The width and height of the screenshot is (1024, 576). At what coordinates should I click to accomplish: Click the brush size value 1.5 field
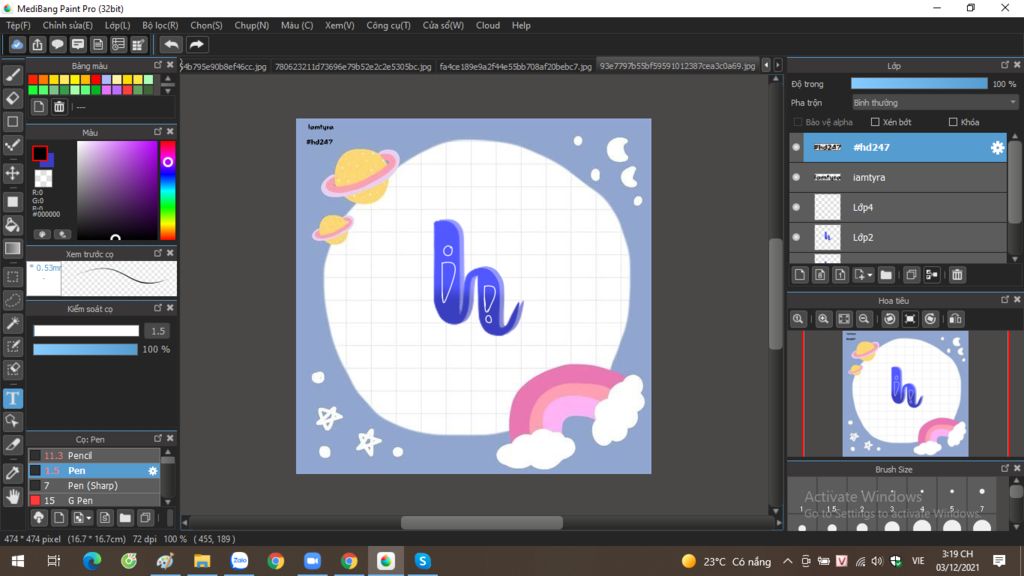coord(158,331)
